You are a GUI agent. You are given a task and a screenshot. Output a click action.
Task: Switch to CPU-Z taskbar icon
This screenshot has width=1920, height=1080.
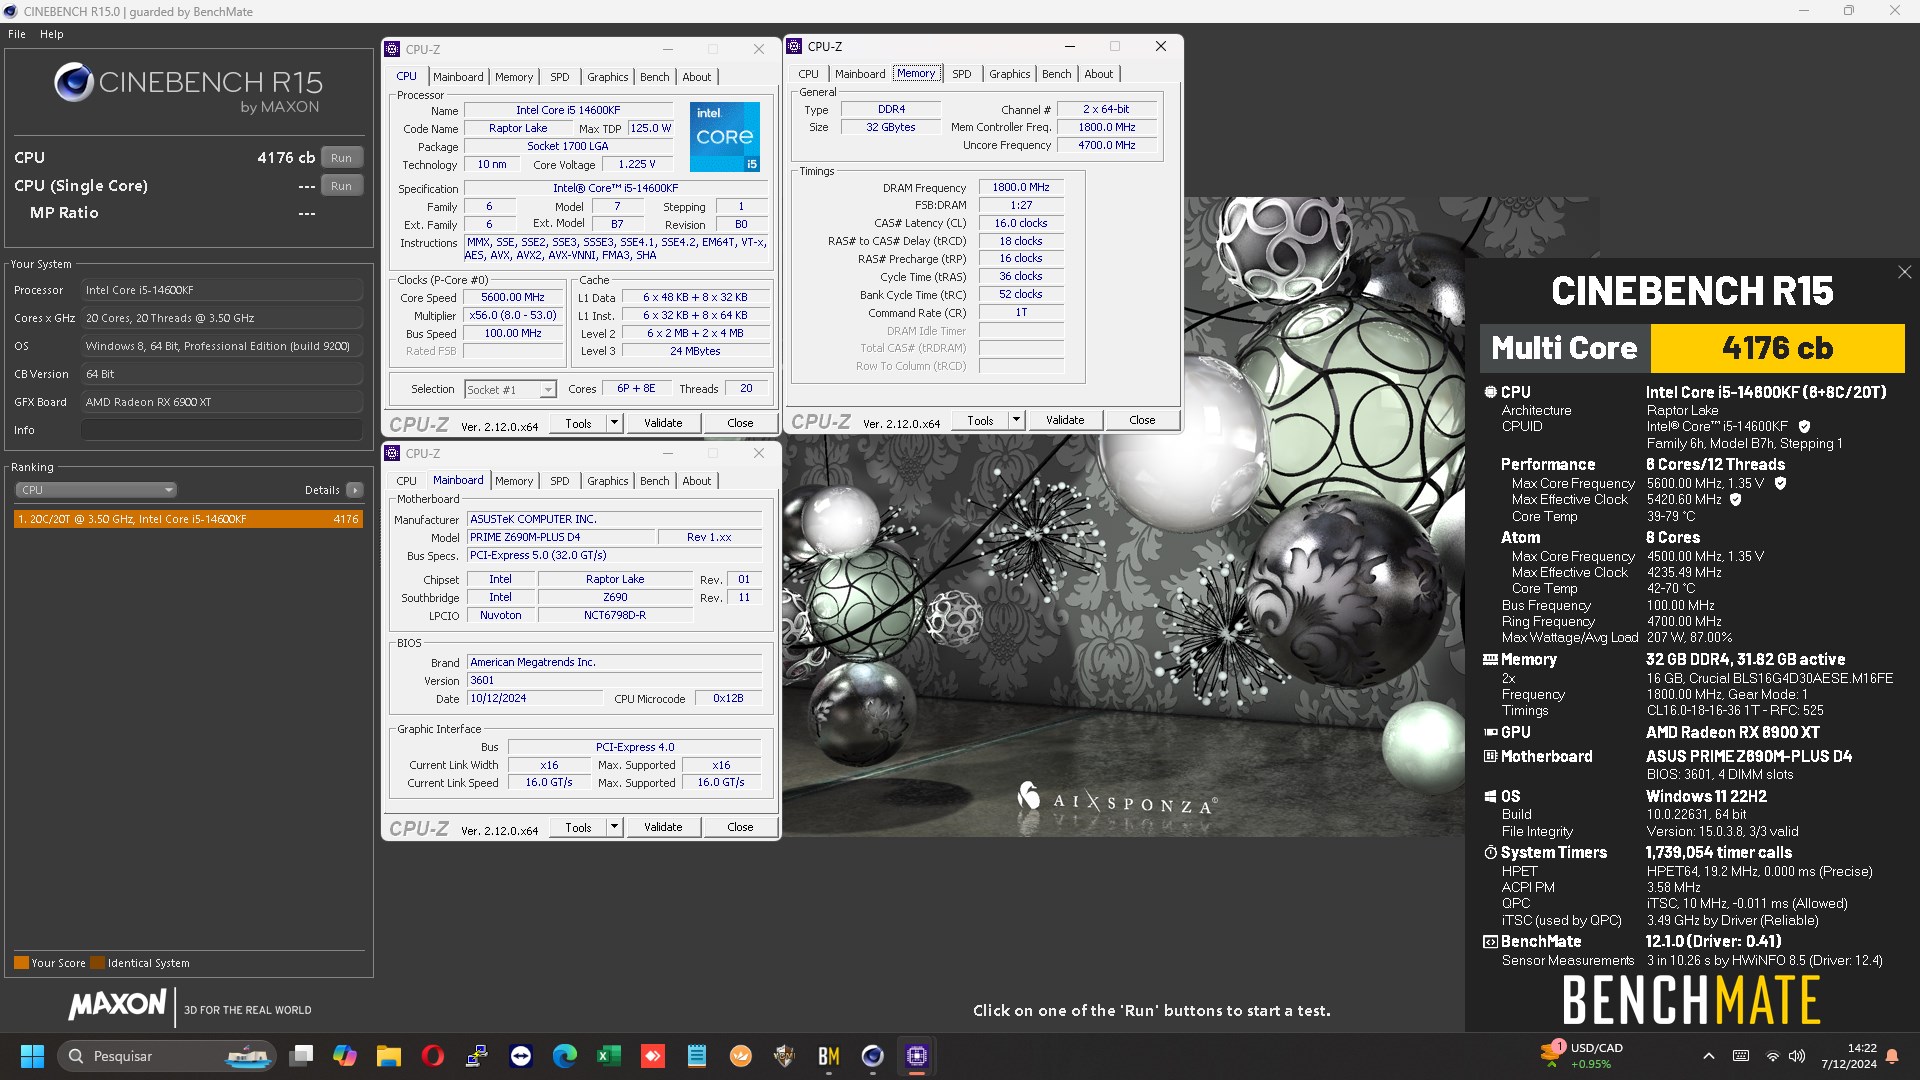click(917, 1056)
